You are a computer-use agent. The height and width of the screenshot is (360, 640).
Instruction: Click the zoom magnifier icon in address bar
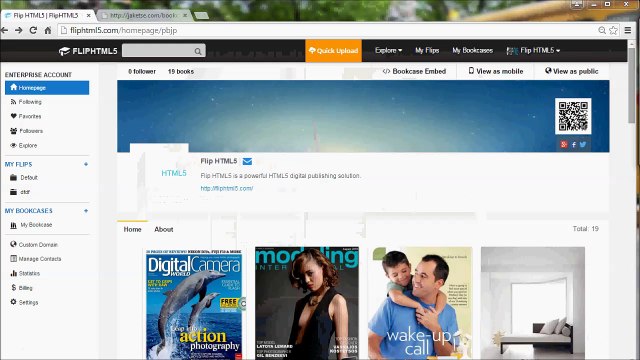pos(602,30)
